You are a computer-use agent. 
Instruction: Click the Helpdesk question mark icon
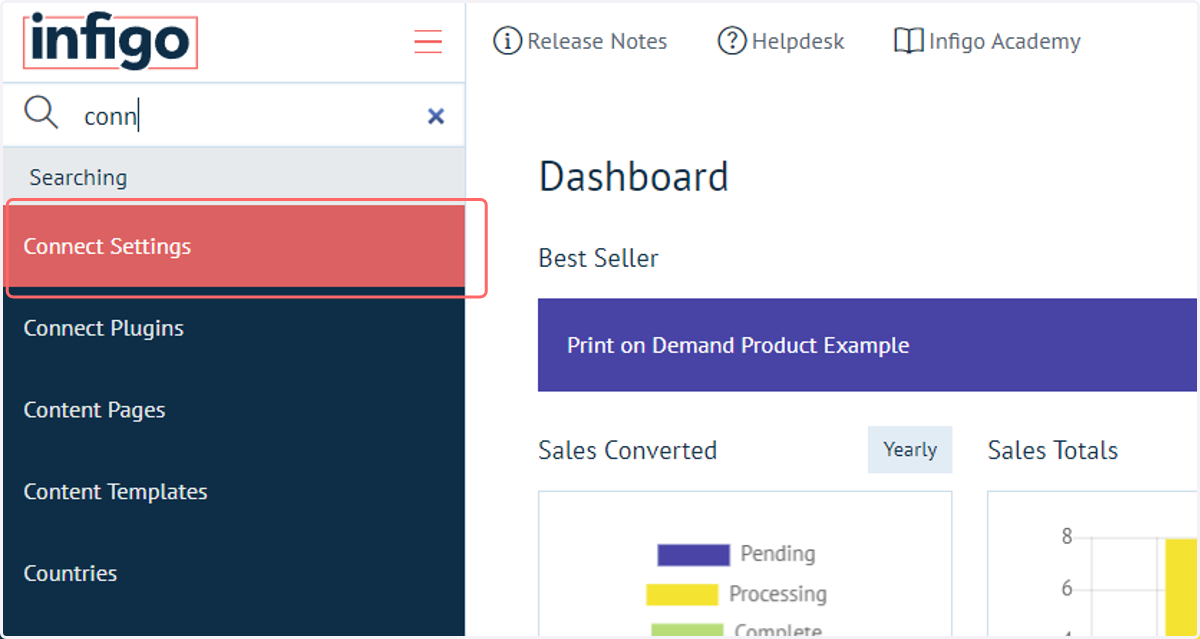(x=732, y=41)
